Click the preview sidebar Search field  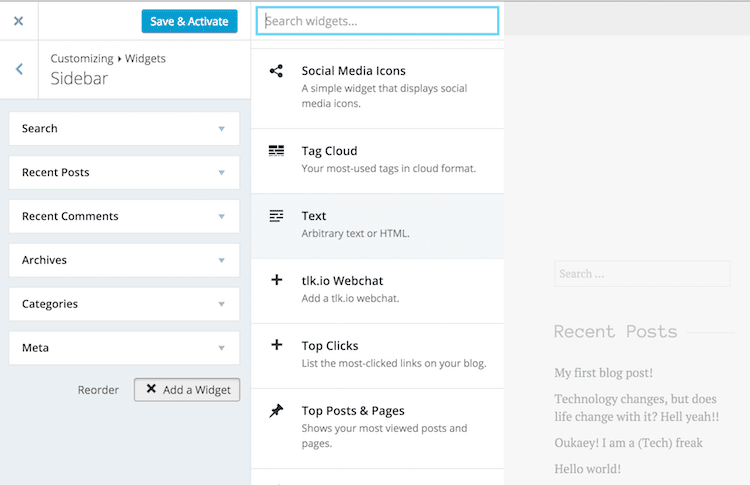642,274
